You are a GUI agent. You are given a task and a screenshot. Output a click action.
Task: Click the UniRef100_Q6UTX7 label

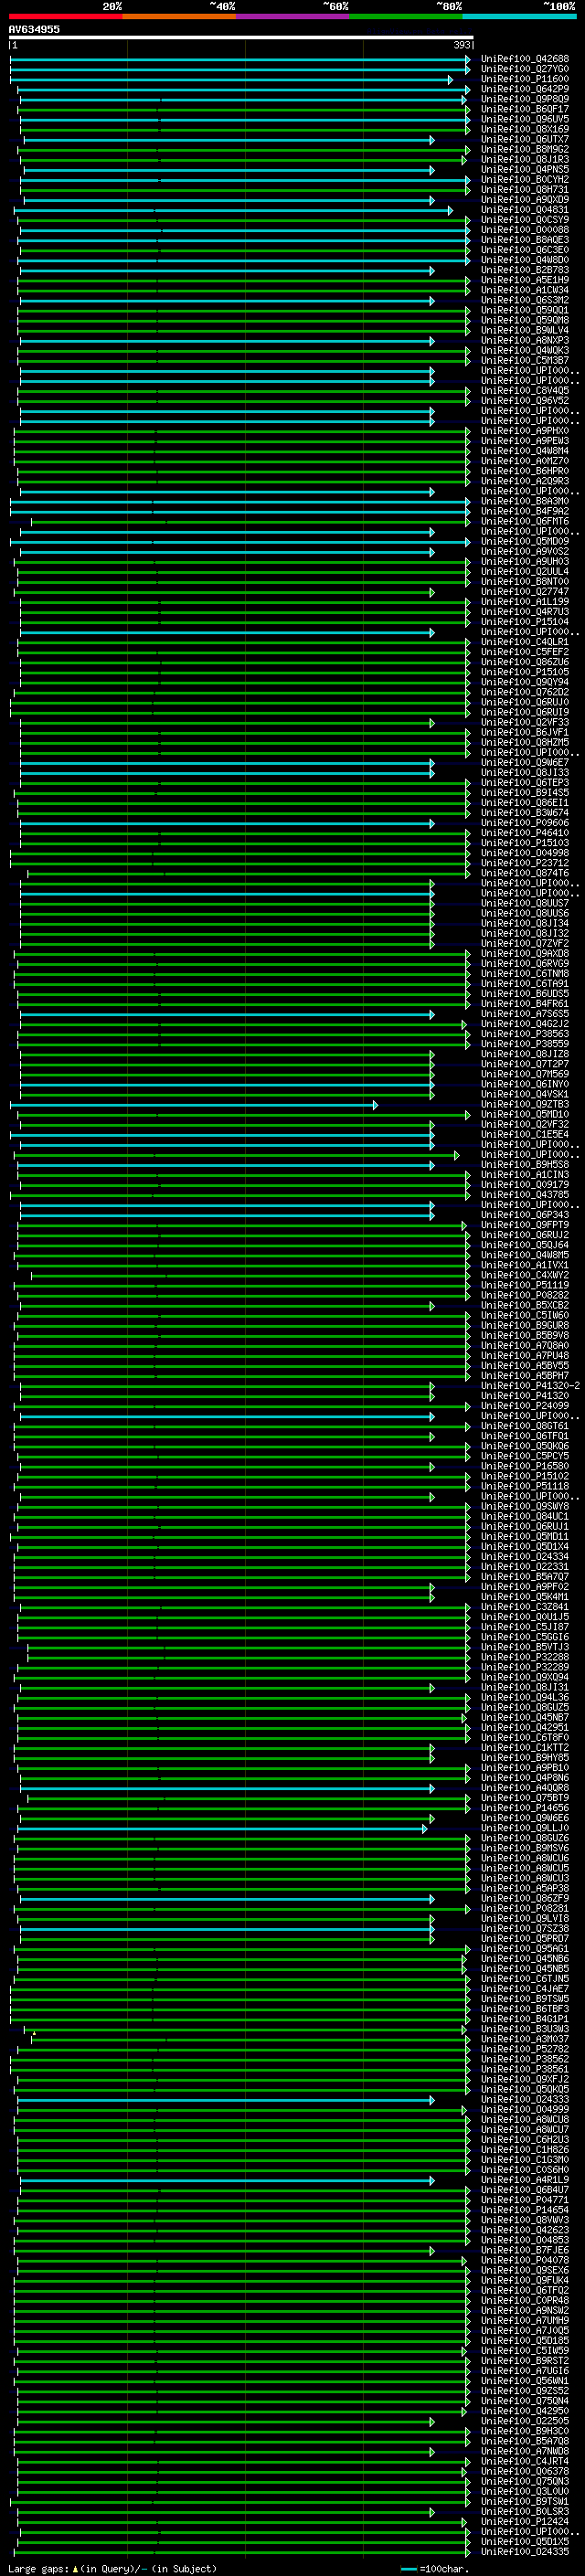[x=525, y=139]
